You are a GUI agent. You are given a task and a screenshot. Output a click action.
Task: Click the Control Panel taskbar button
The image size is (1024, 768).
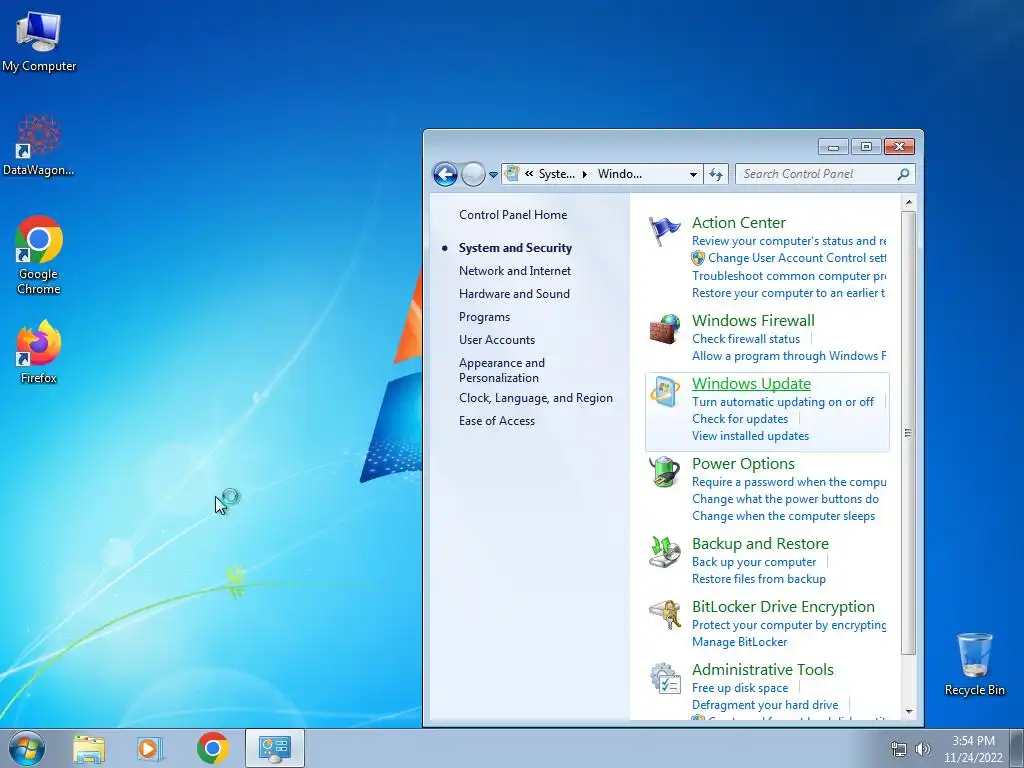click(x=275, y=748)
